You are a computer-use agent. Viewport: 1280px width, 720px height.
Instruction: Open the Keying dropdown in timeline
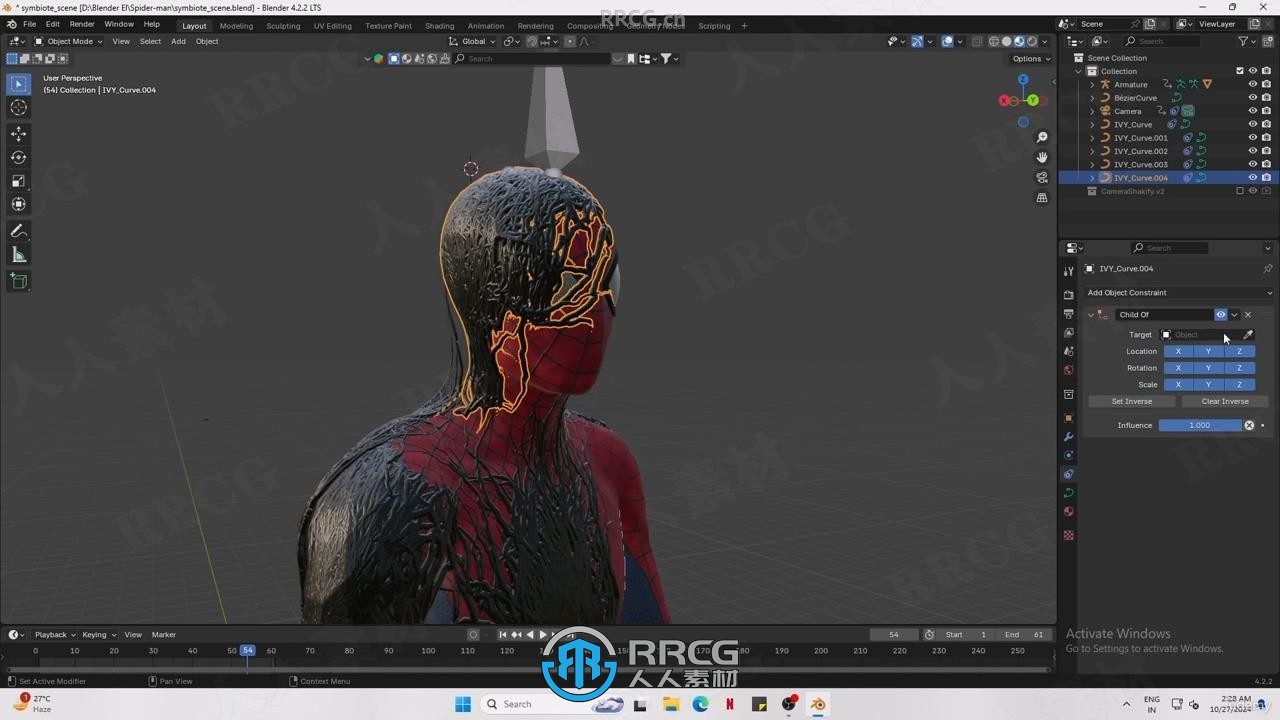98,634
